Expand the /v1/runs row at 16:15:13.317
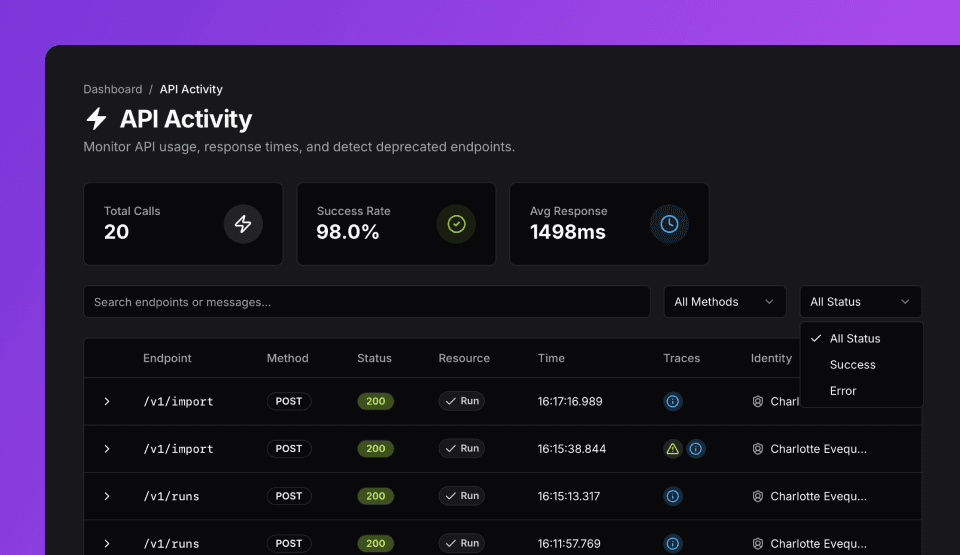 click(107, 496)
